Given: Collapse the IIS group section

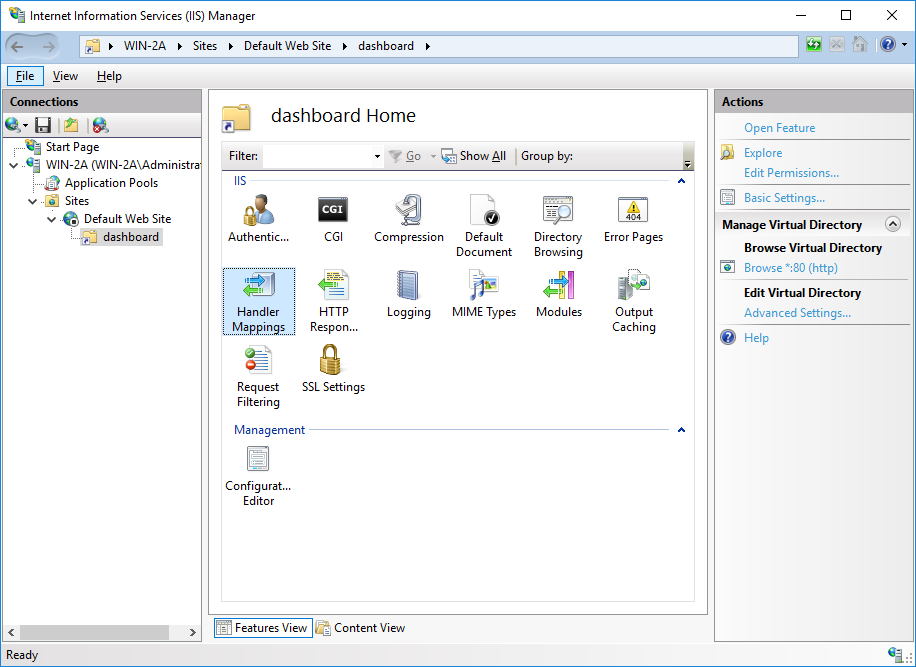Looking at the screenshot, I should tap(681, 181).
